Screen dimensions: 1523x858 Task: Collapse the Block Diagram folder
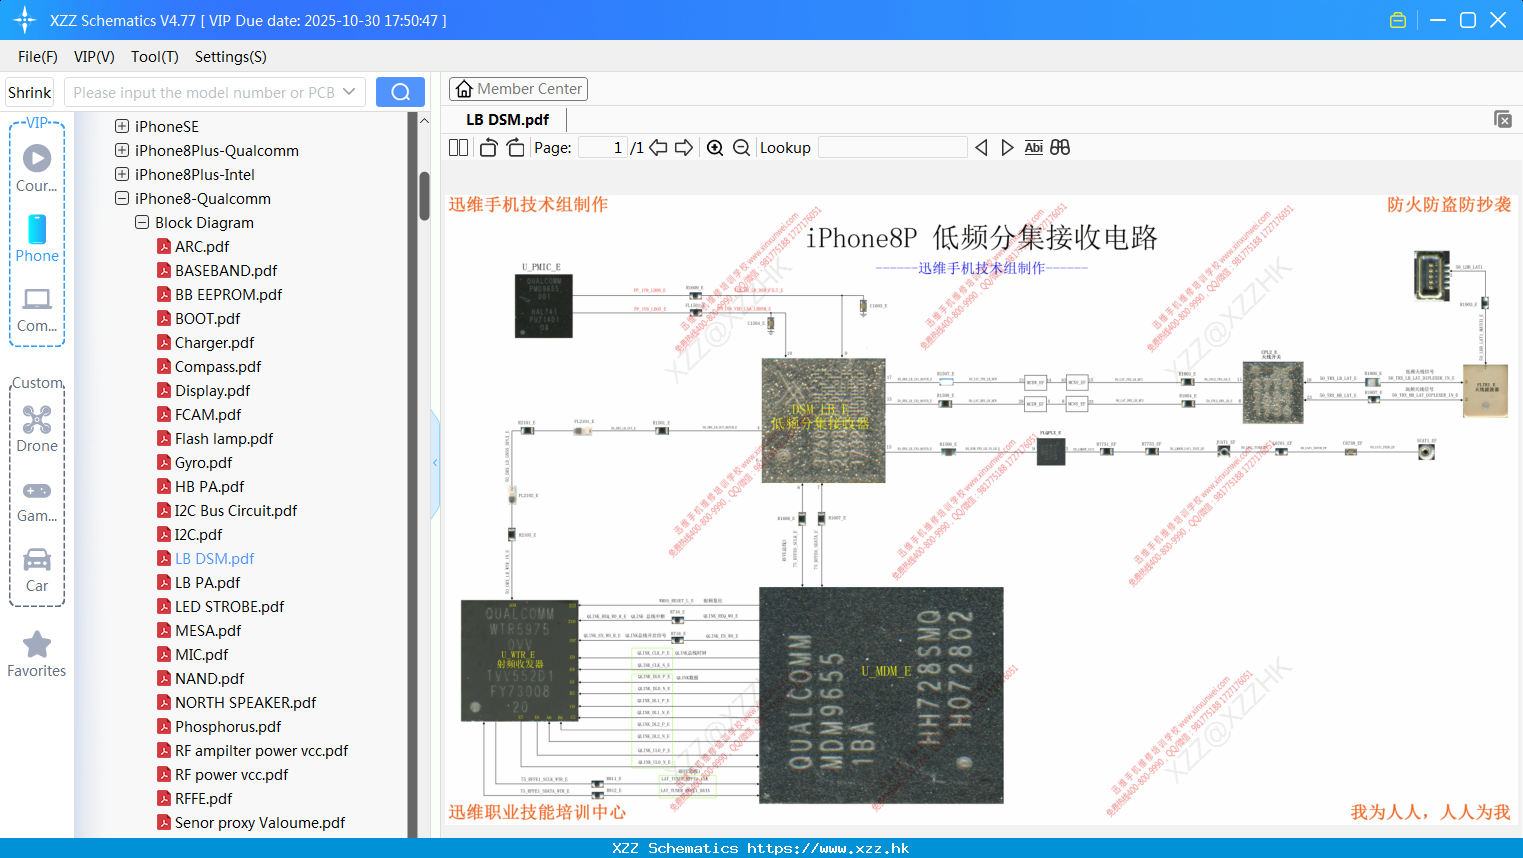(142, 222)
